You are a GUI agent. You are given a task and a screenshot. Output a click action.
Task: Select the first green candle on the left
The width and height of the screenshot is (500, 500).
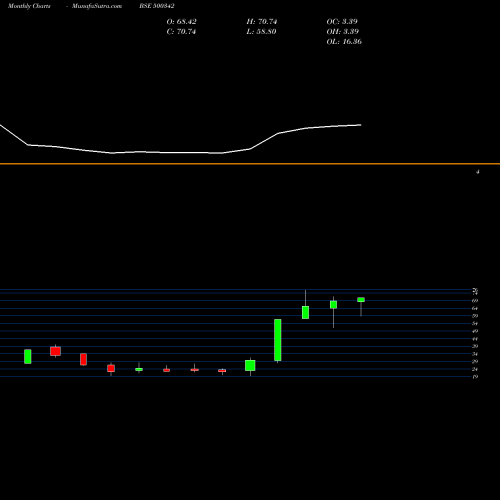point(28,356)
